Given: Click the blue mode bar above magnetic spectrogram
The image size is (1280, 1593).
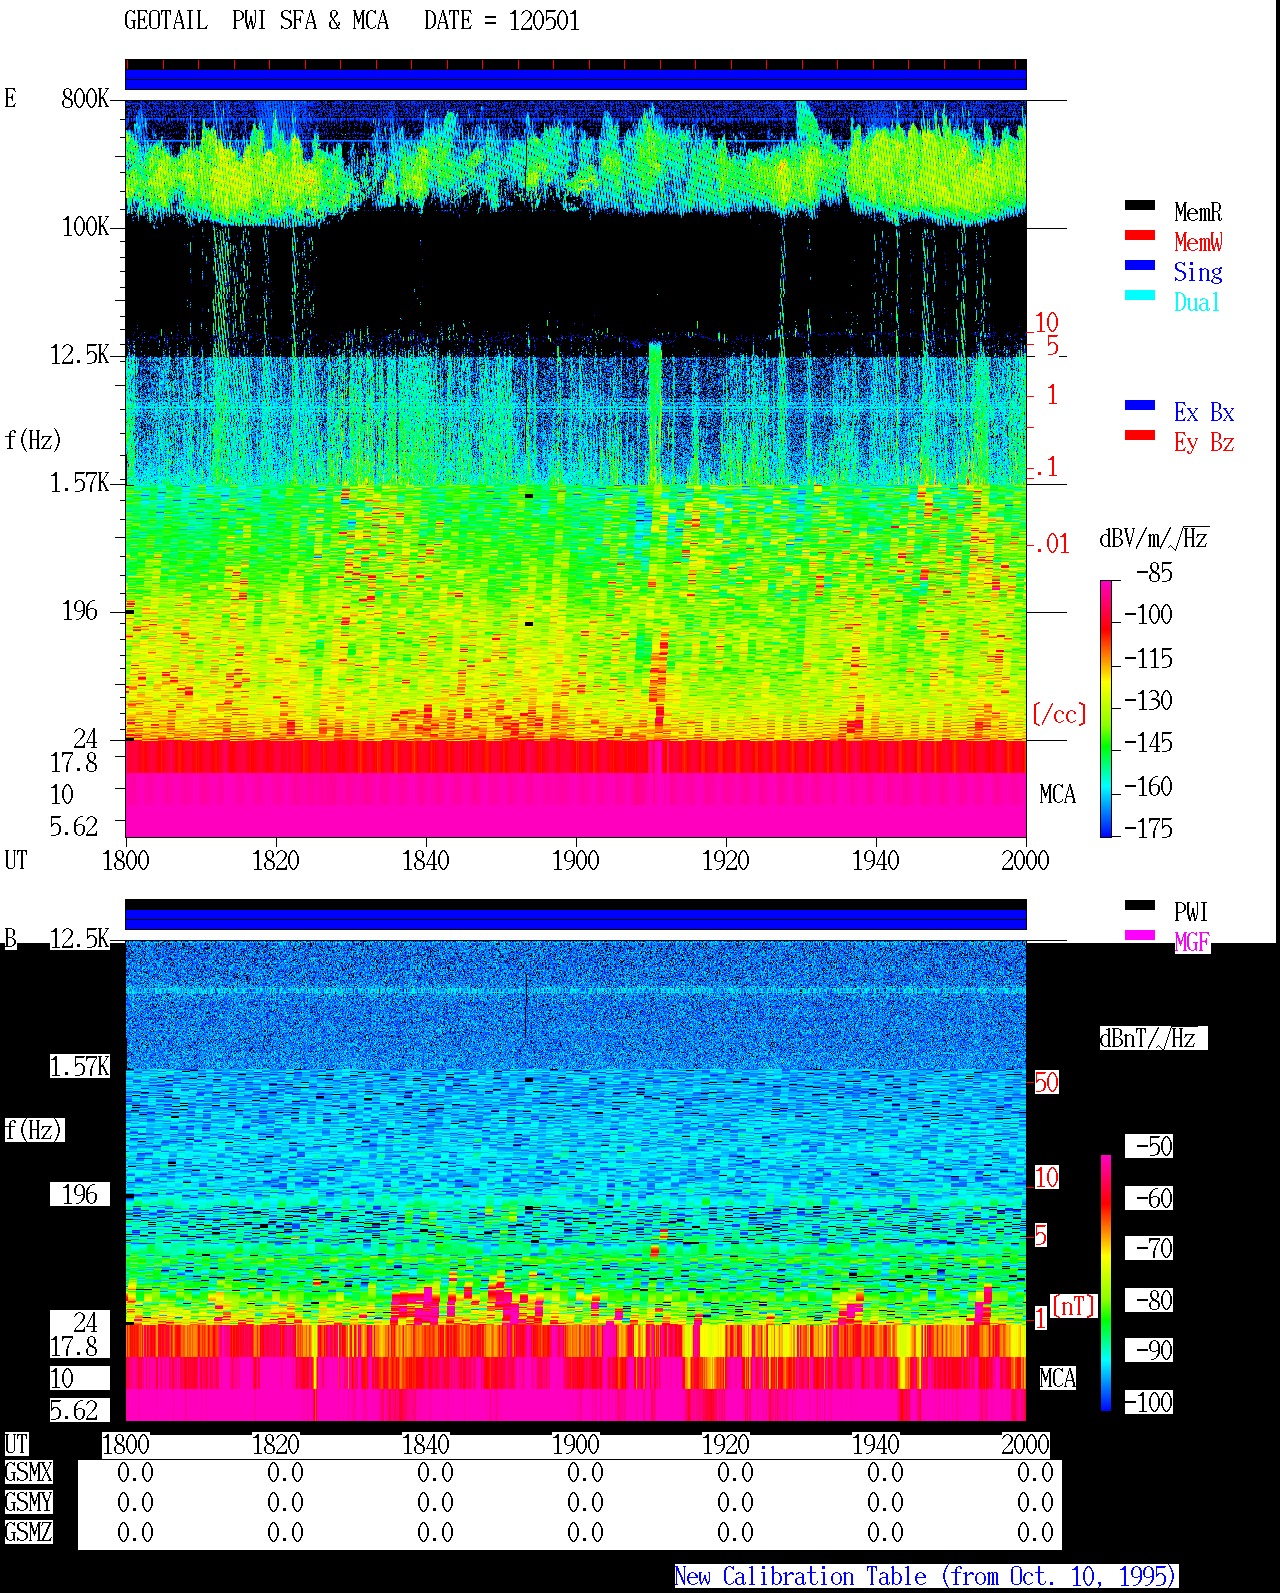Looking at the screenshot, I should click(x=576, y=919).
